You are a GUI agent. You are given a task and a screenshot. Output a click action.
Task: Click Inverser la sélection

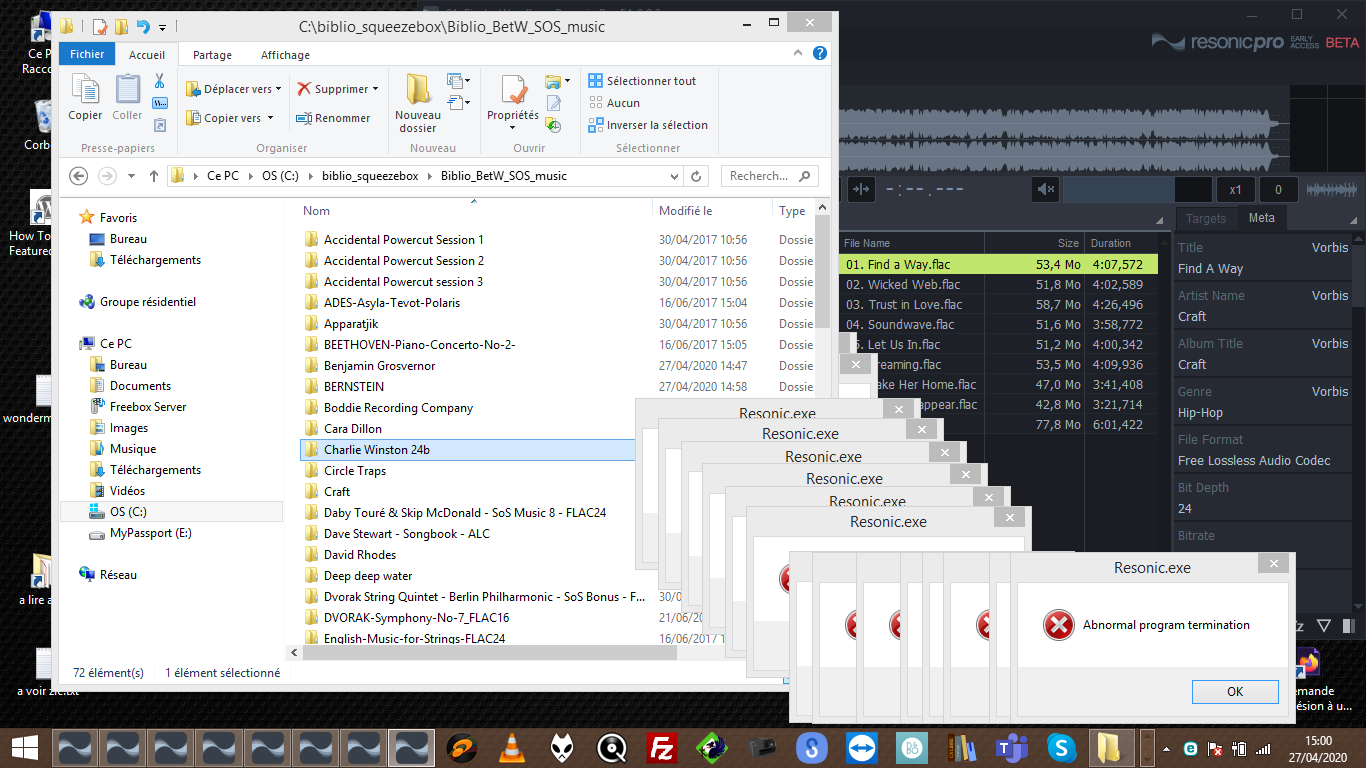(x=656, y=125)
